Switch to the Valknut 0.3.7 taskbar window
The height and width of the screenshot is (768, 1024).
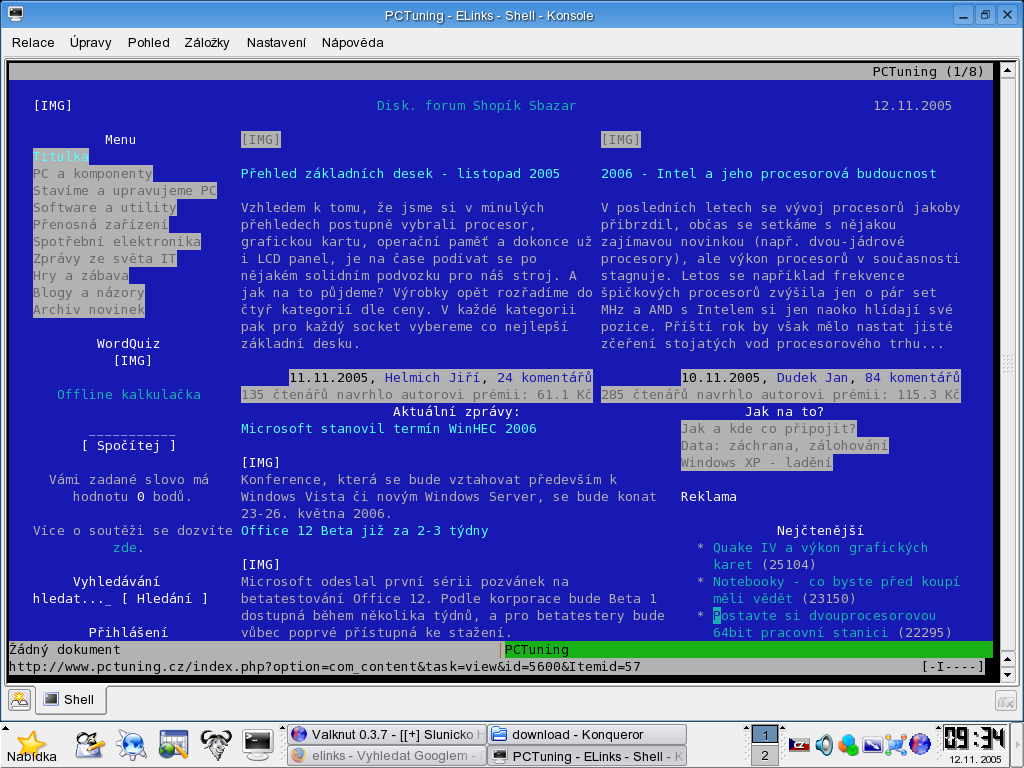click(387, 735)
